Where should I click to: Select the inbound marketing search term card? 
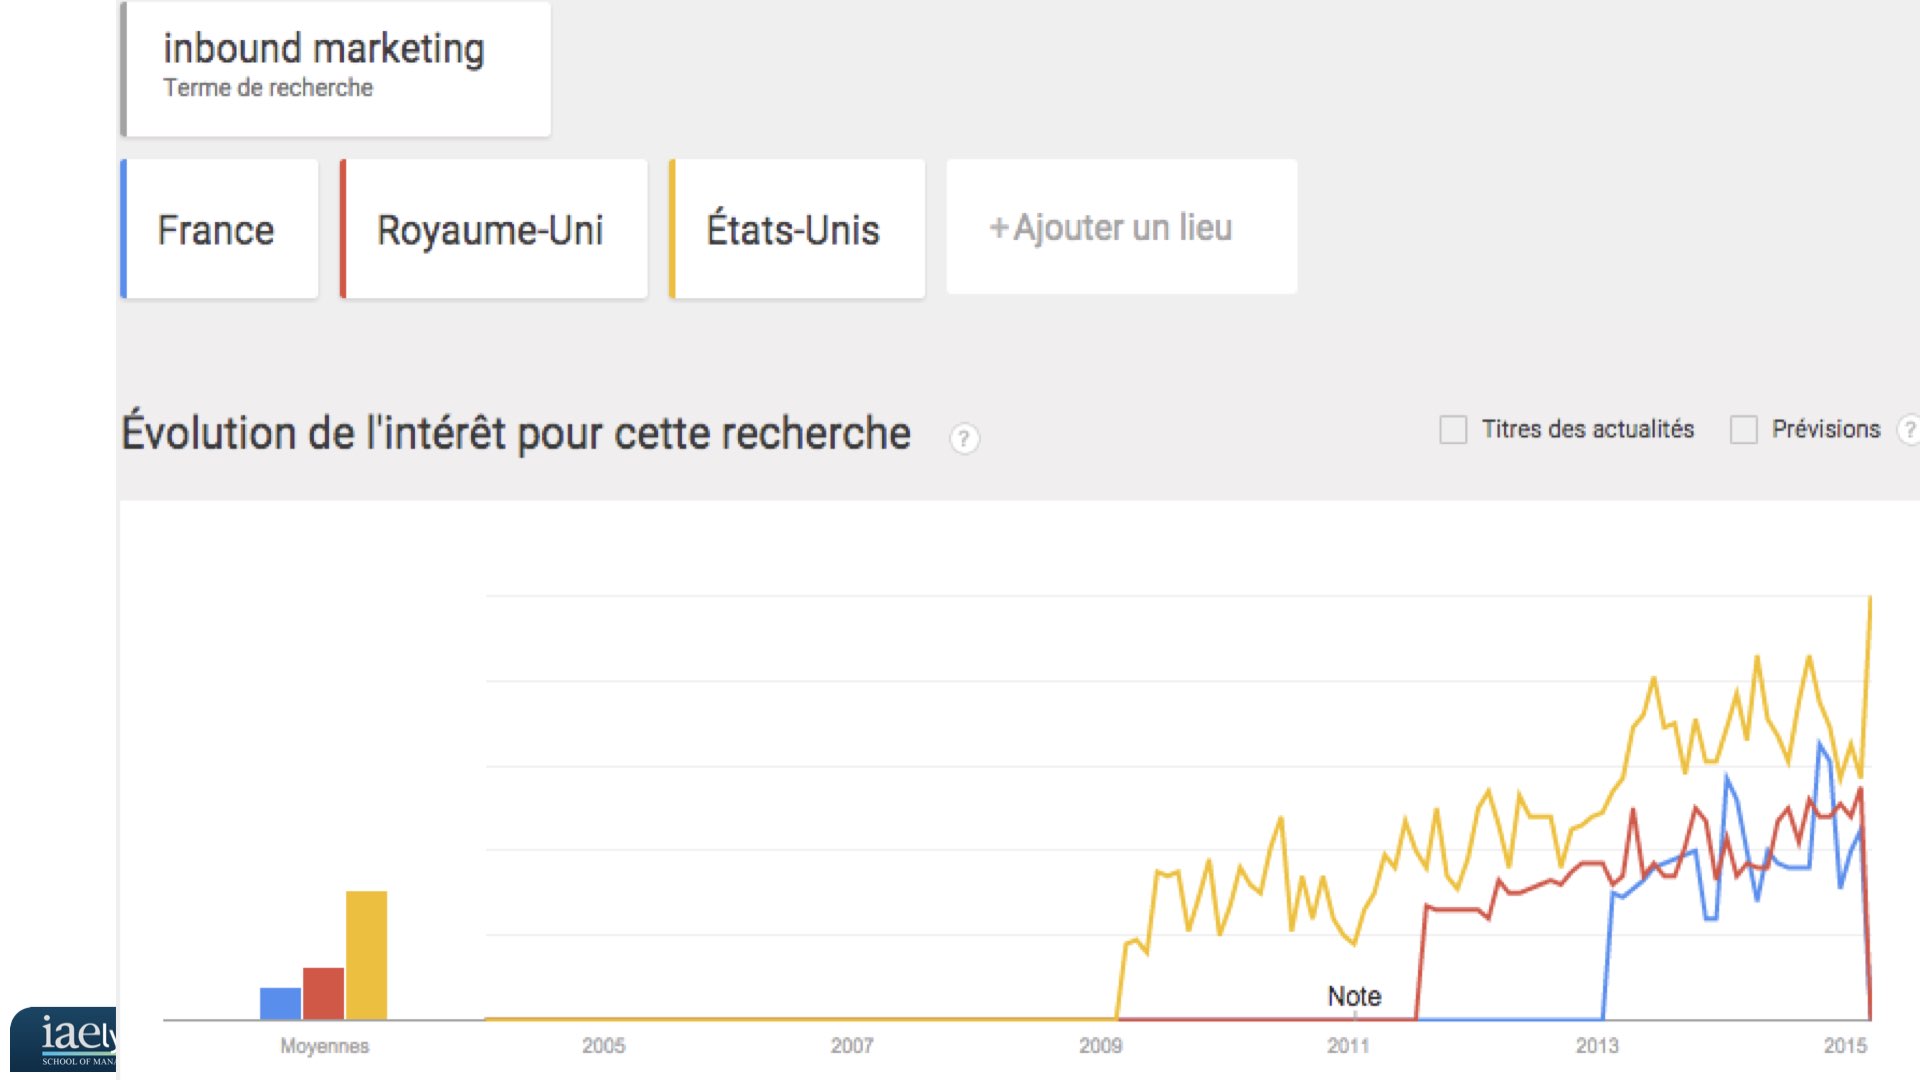tap(336, 69)
